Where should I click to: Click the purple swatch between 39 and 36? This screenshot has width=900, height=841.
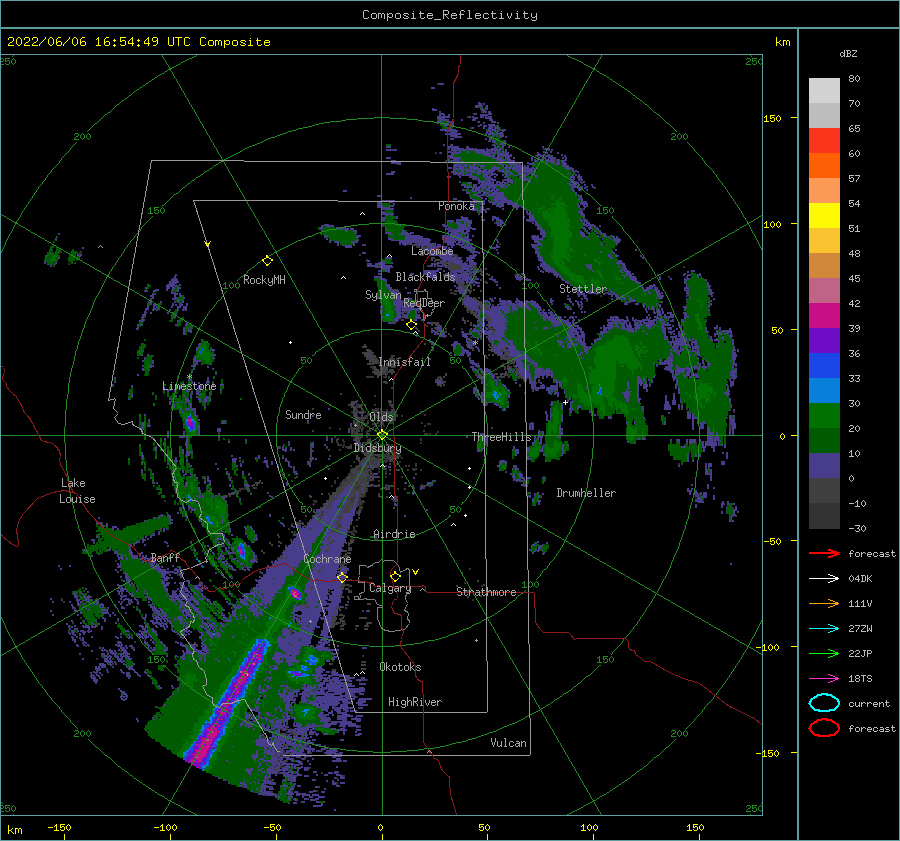824,340
